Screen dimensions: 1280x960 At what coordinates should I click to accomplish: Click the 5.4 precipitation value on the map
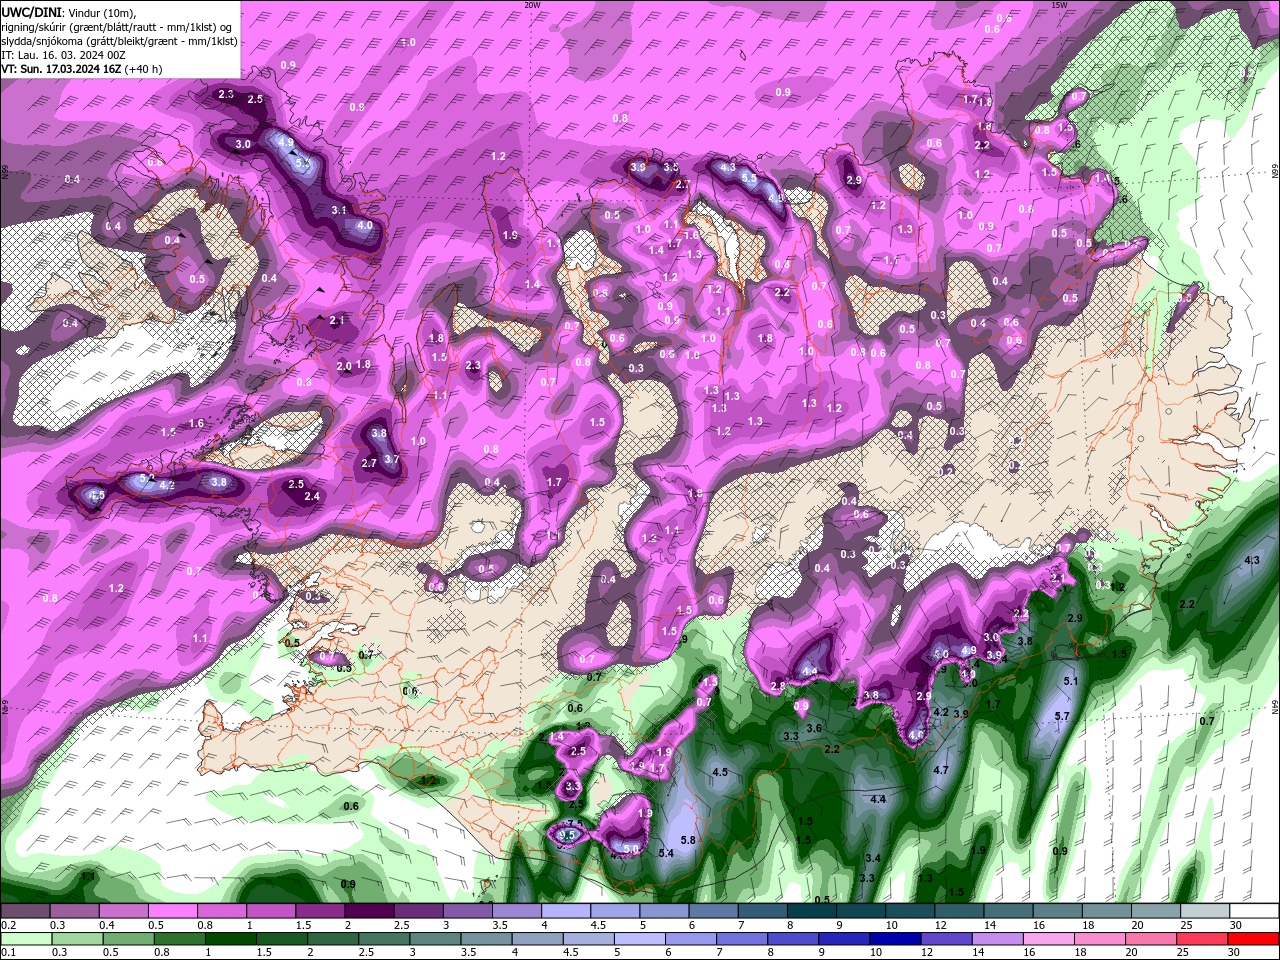pyautogui.click(x=667, y=853)
